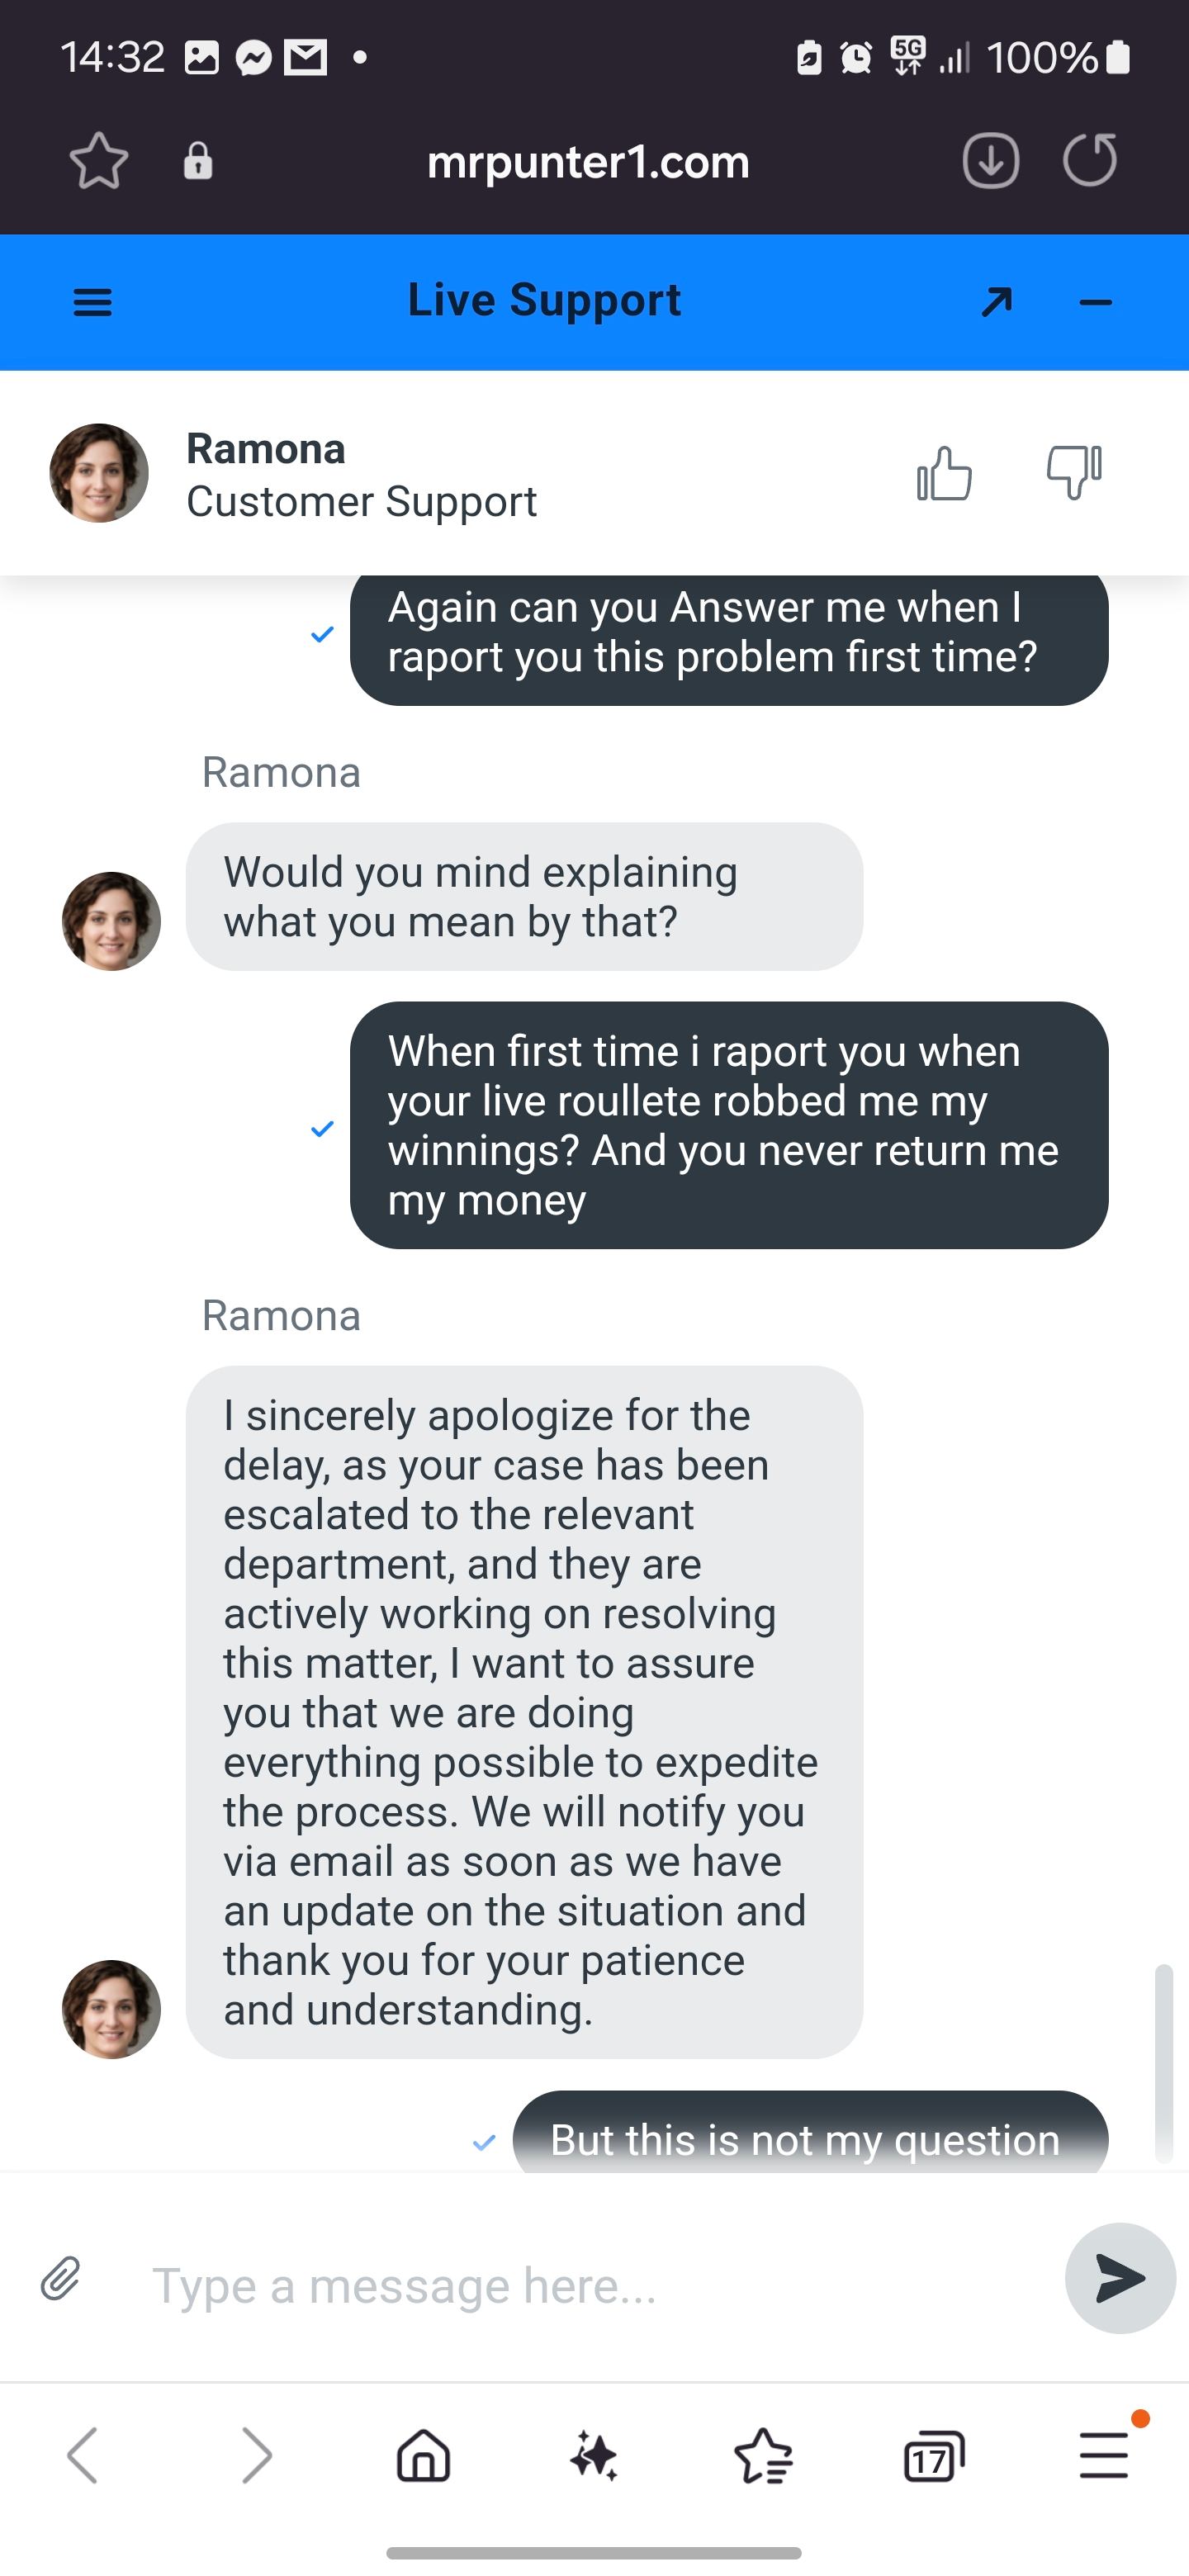The width and height of the screenshot is (1189, 2576).
Task: Open the browser downloads icon
Action: (990, 161)
